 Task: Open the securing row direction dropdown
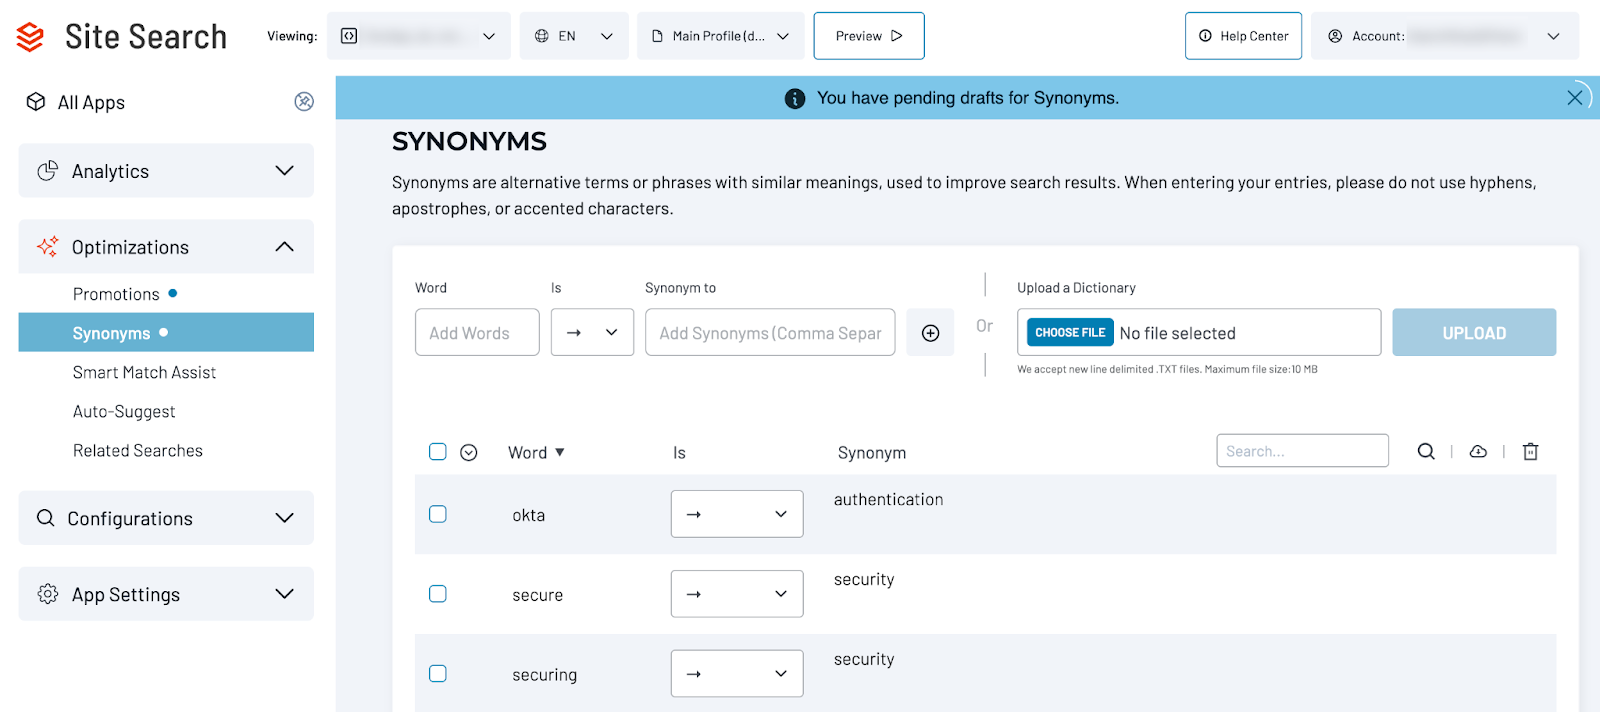(x=737, y=674)
